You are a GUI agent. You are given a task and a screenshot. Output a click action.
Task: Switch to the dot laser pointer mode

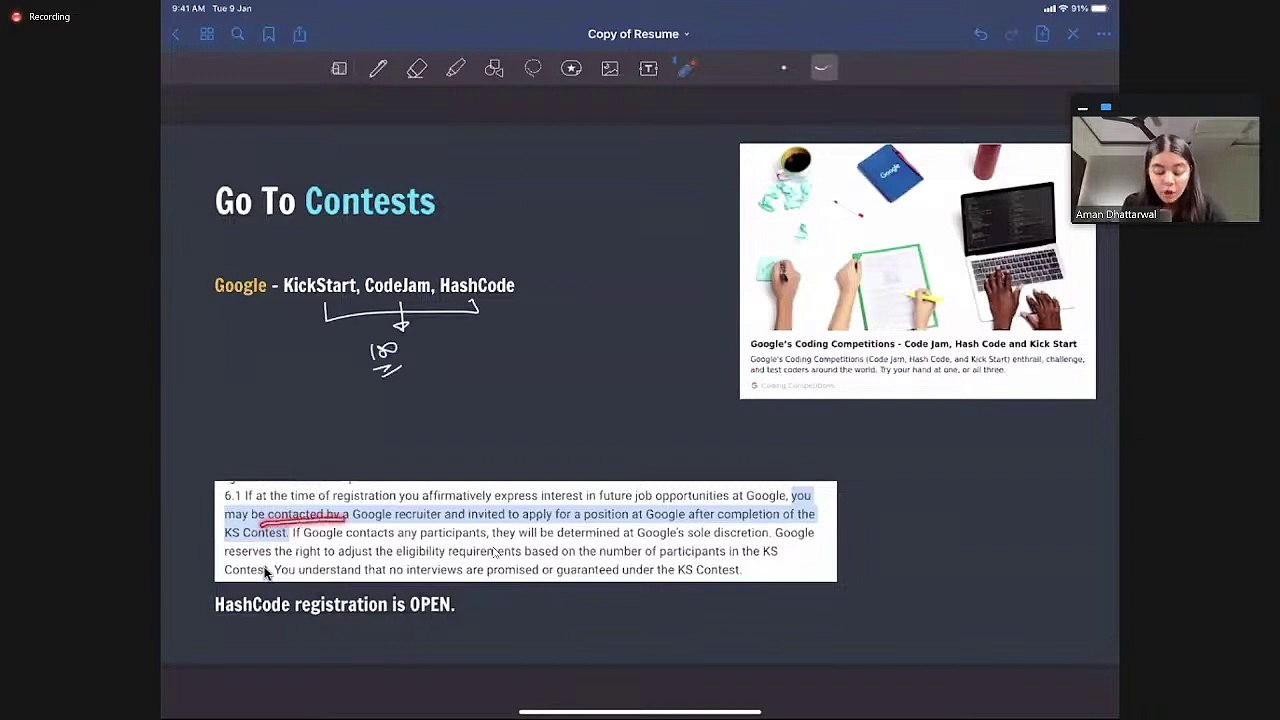coord(784,68)
